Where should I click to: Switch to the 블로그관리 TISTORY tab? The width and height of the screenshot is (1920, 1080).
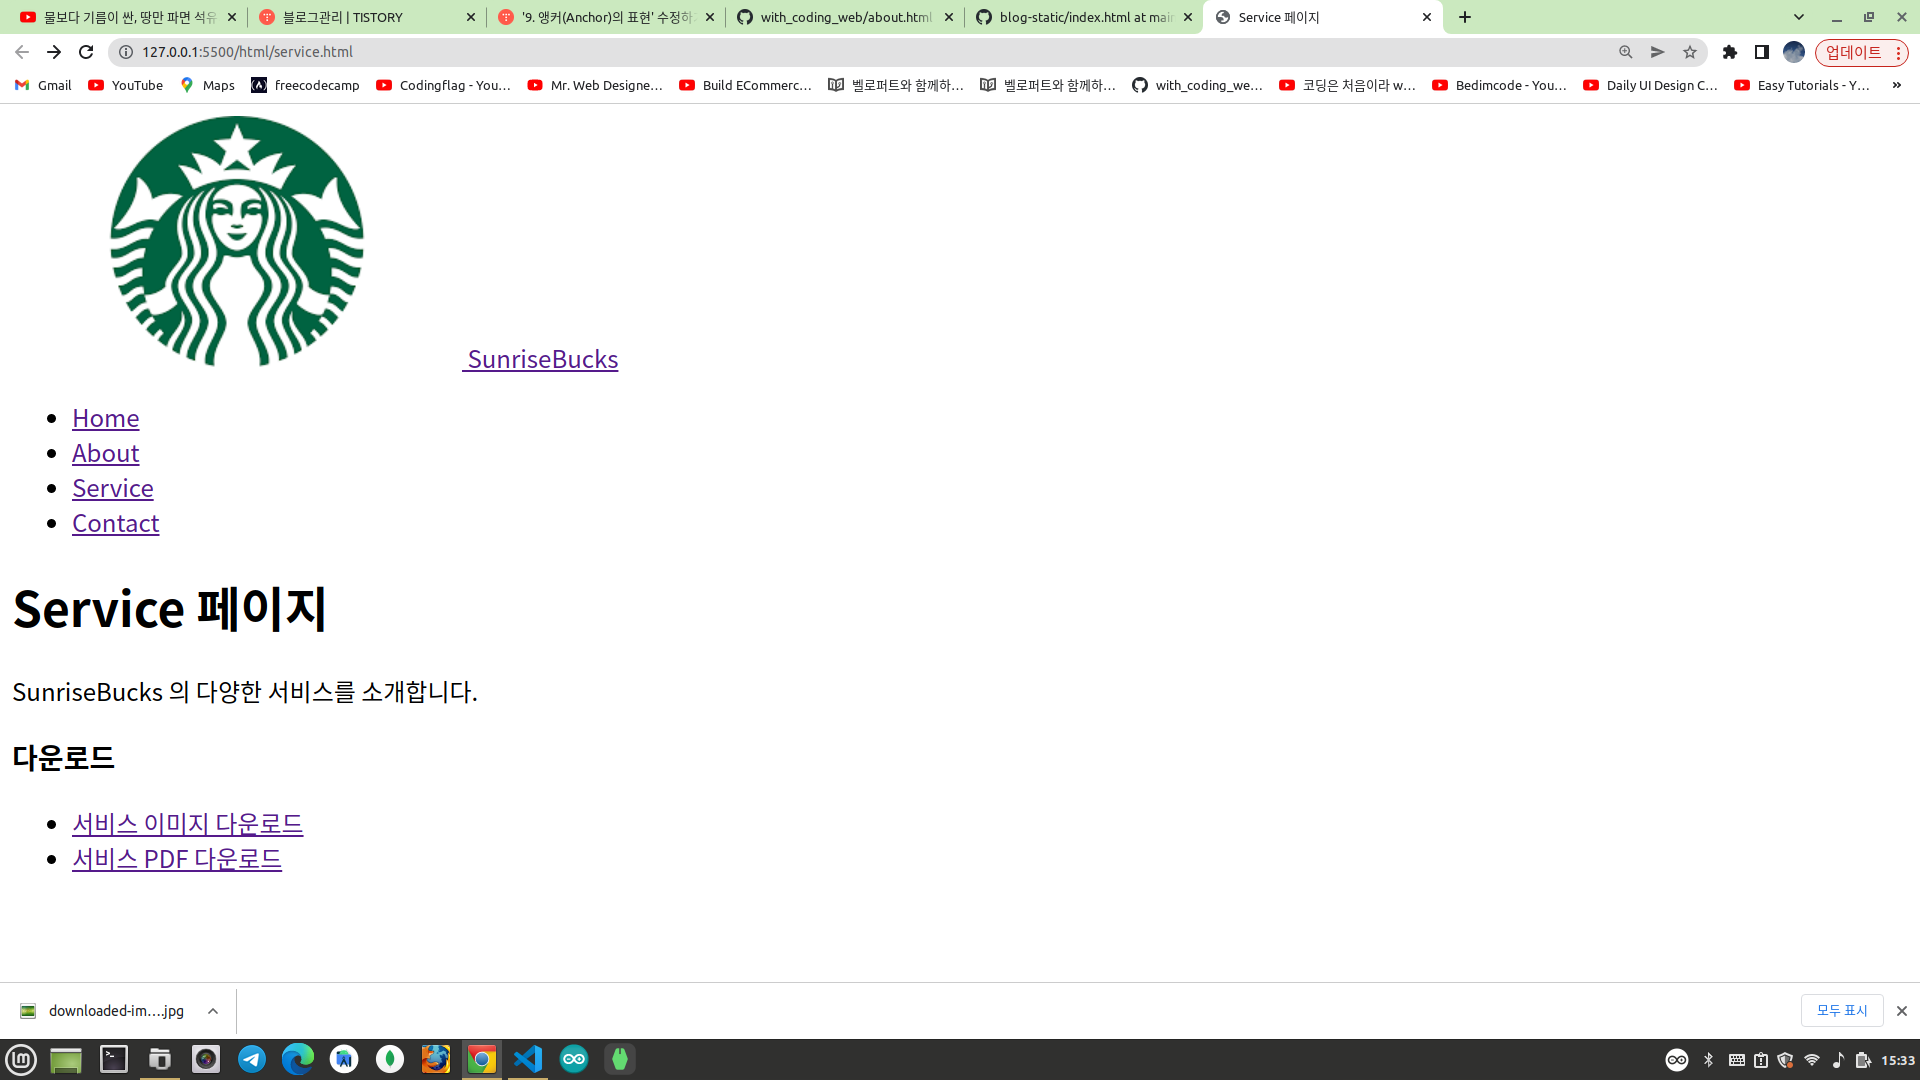coord(366,17)
